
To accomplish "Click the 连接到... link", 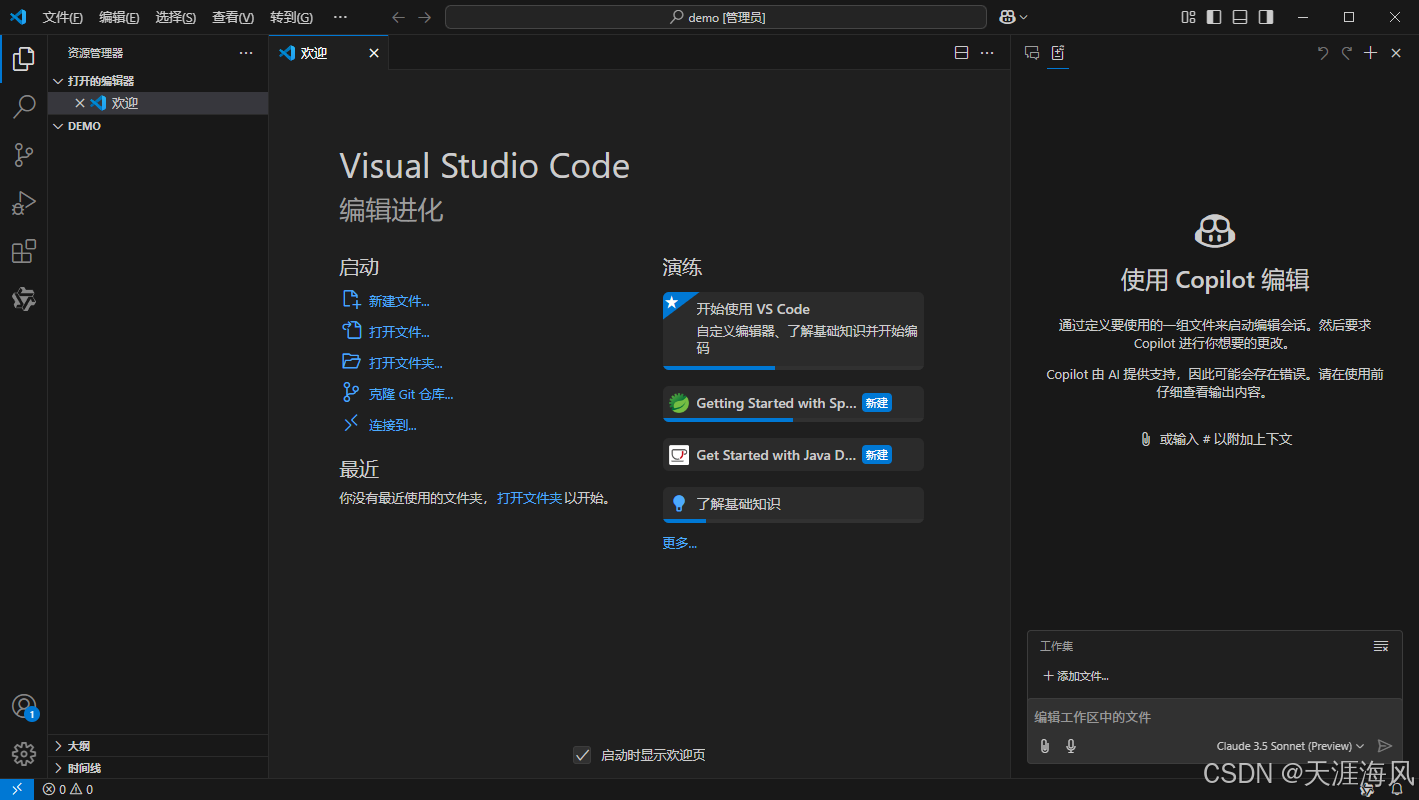I will coord(393,425).
